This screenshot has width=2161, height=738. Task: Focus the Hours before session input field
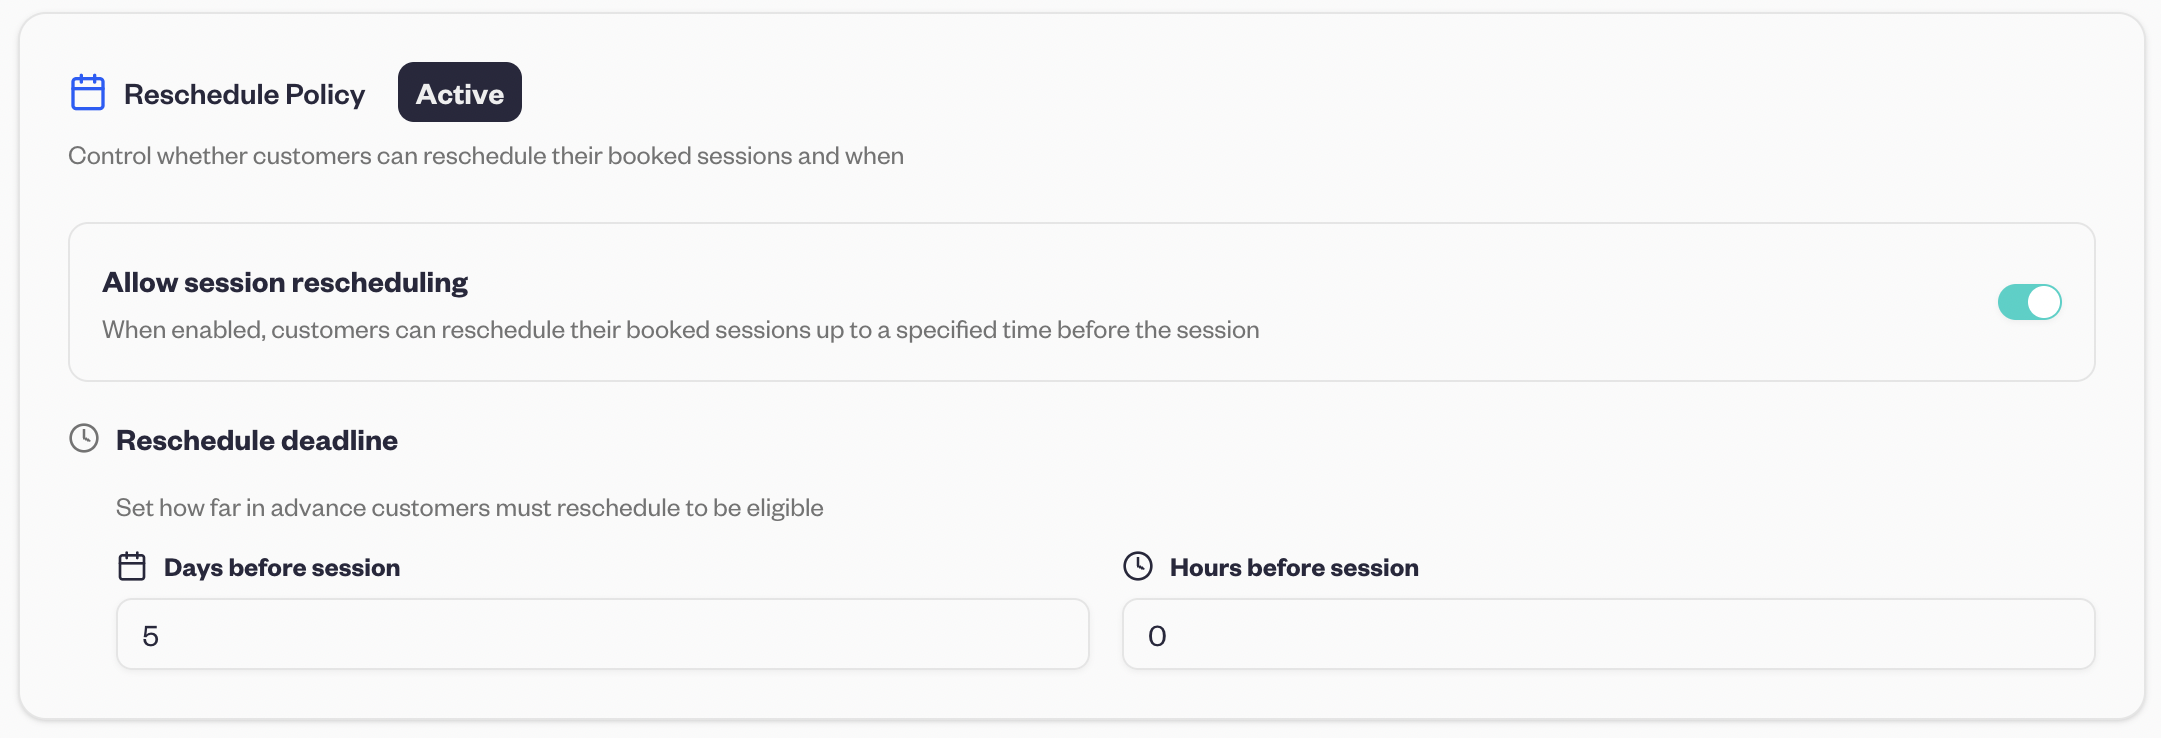pos(1608,634)
